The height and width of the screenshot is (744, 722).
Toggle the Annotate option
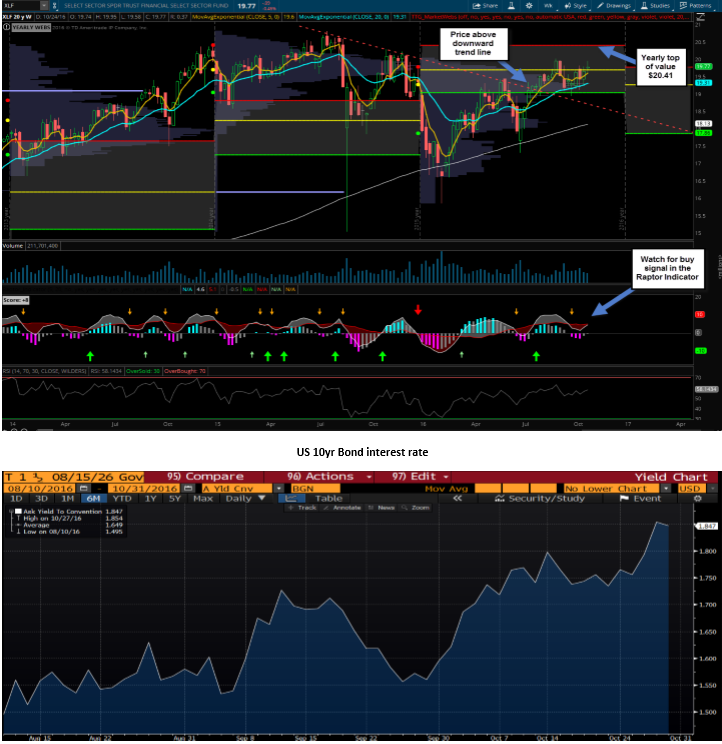click(343, 508)
